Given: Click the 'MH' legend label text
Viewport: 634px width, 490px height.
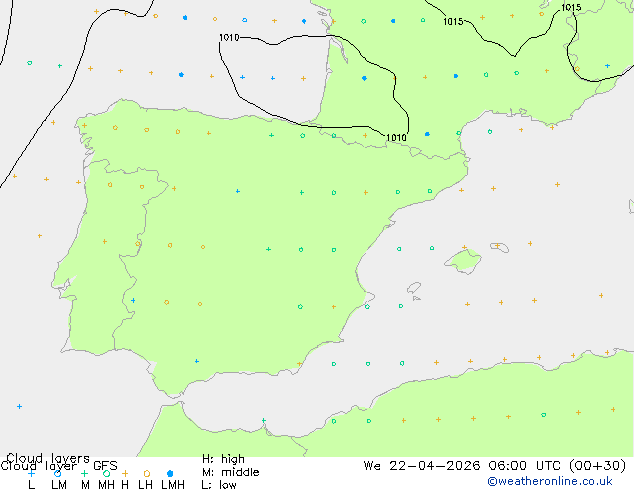Looking at the screenshot, I should 106,485.
